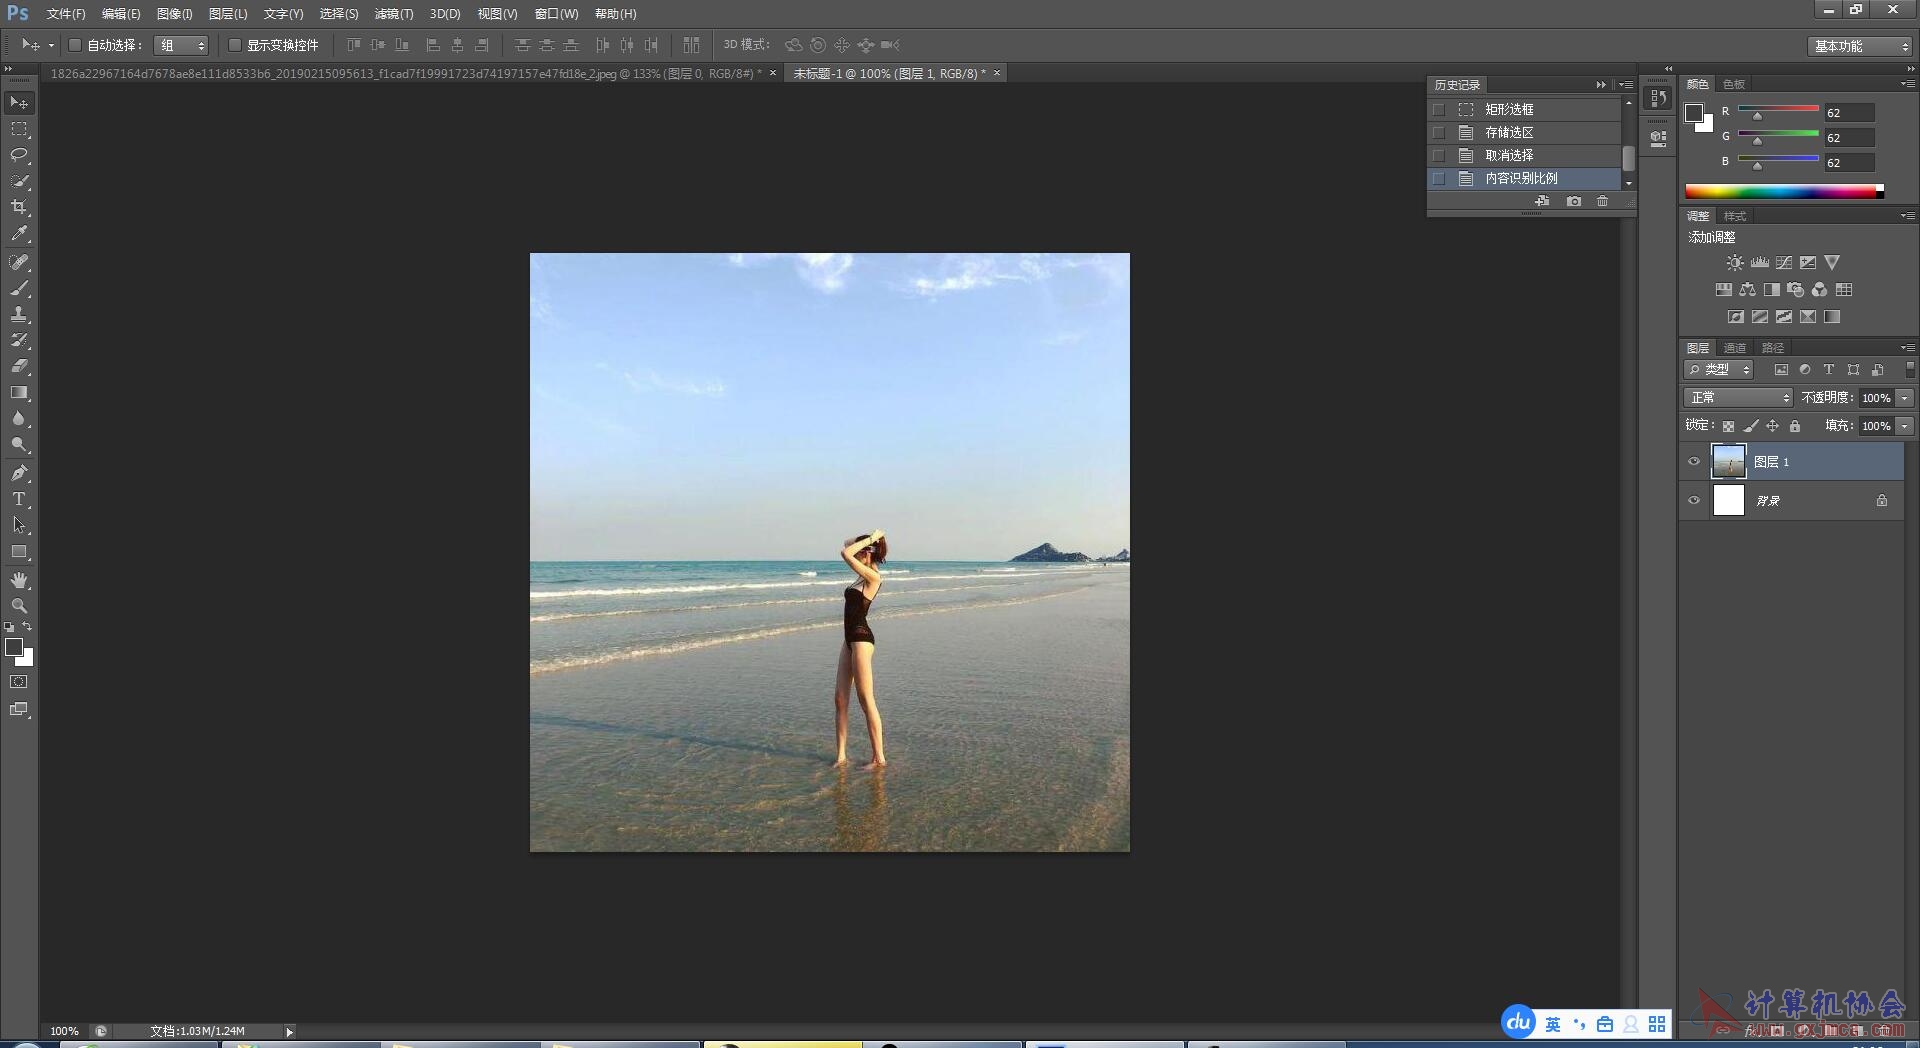Open status bar info arrow menu
The width and height of the screenshot is (1920, 1048).
[290, 1031]
